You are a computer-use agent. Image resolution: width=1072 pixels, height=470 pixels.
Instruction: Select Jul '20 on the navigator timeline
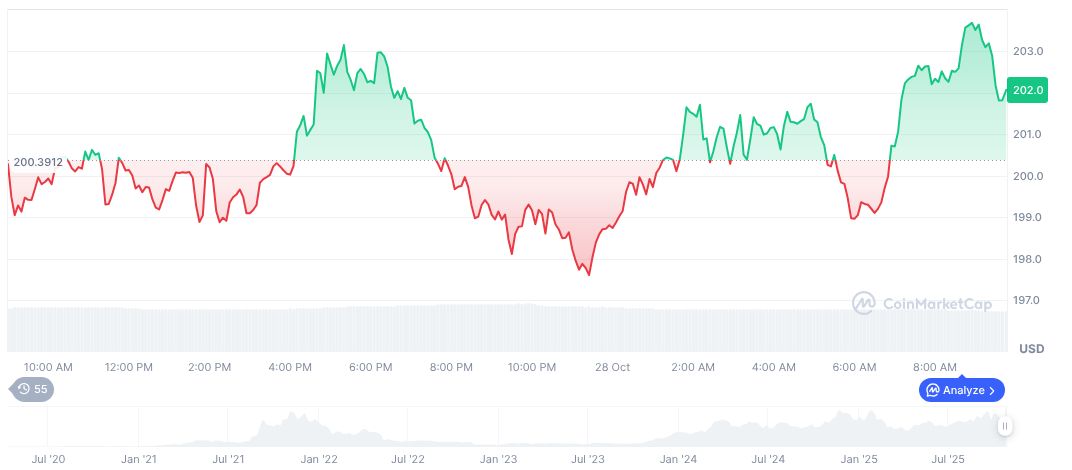pos(48,459)
